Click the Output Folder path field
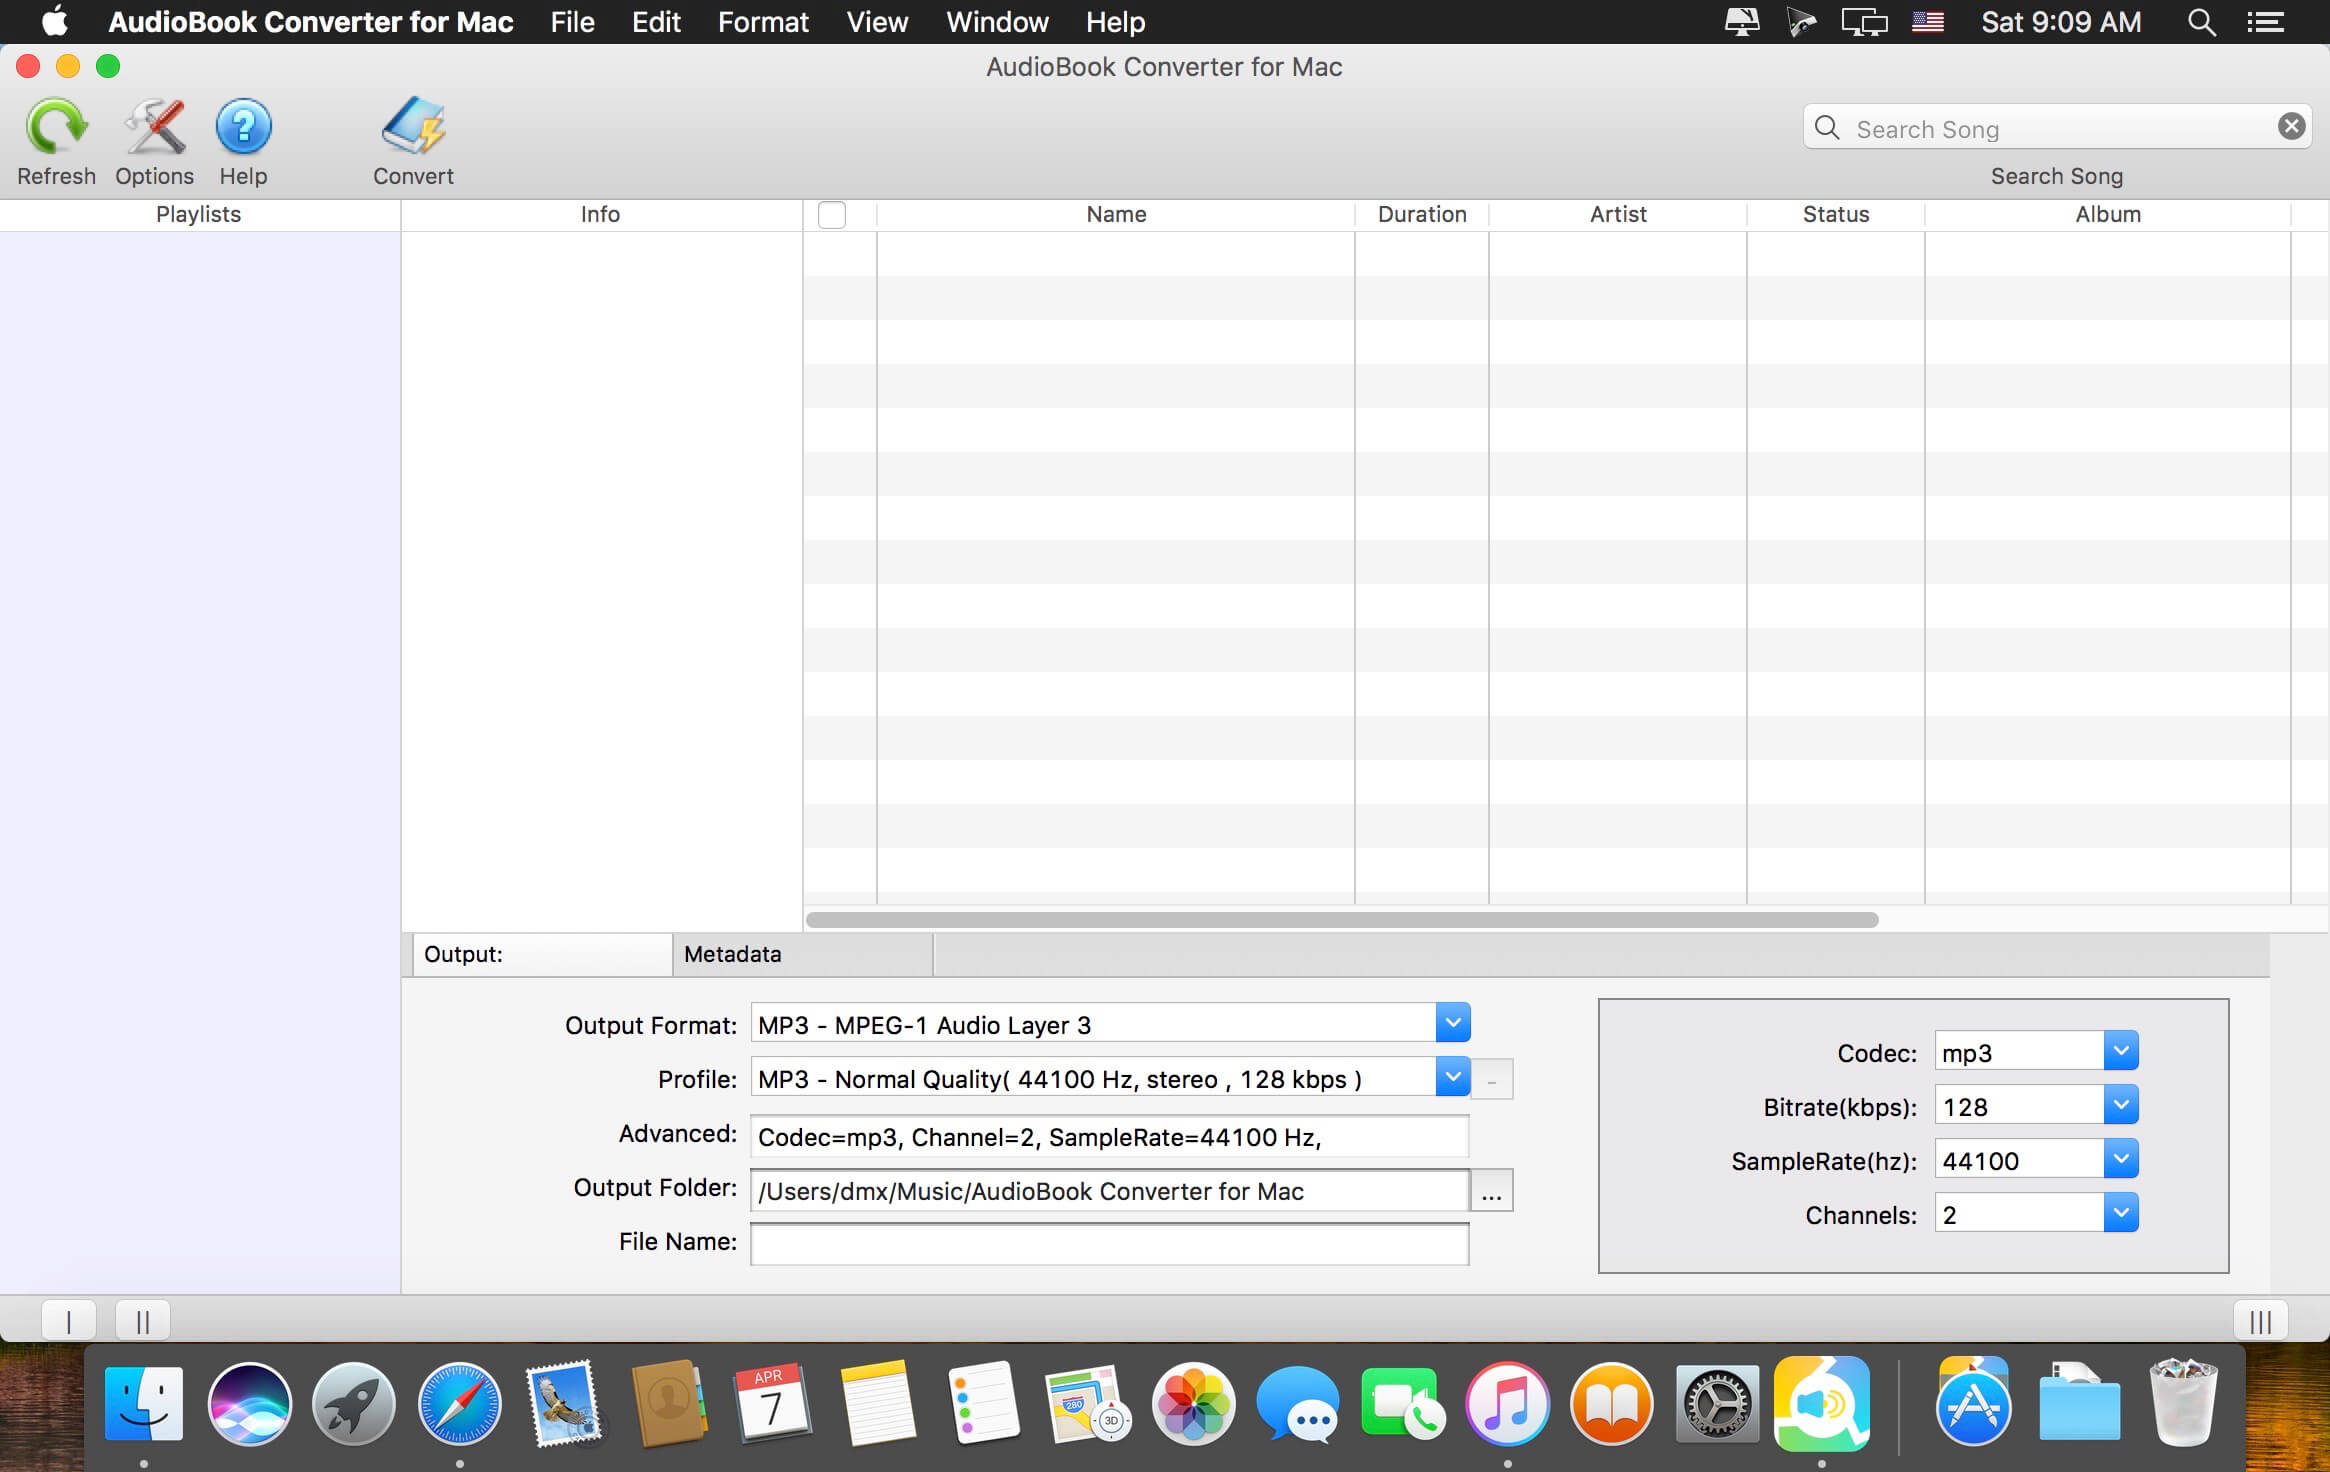2330x1472 pixels. click(1110, 1190)
